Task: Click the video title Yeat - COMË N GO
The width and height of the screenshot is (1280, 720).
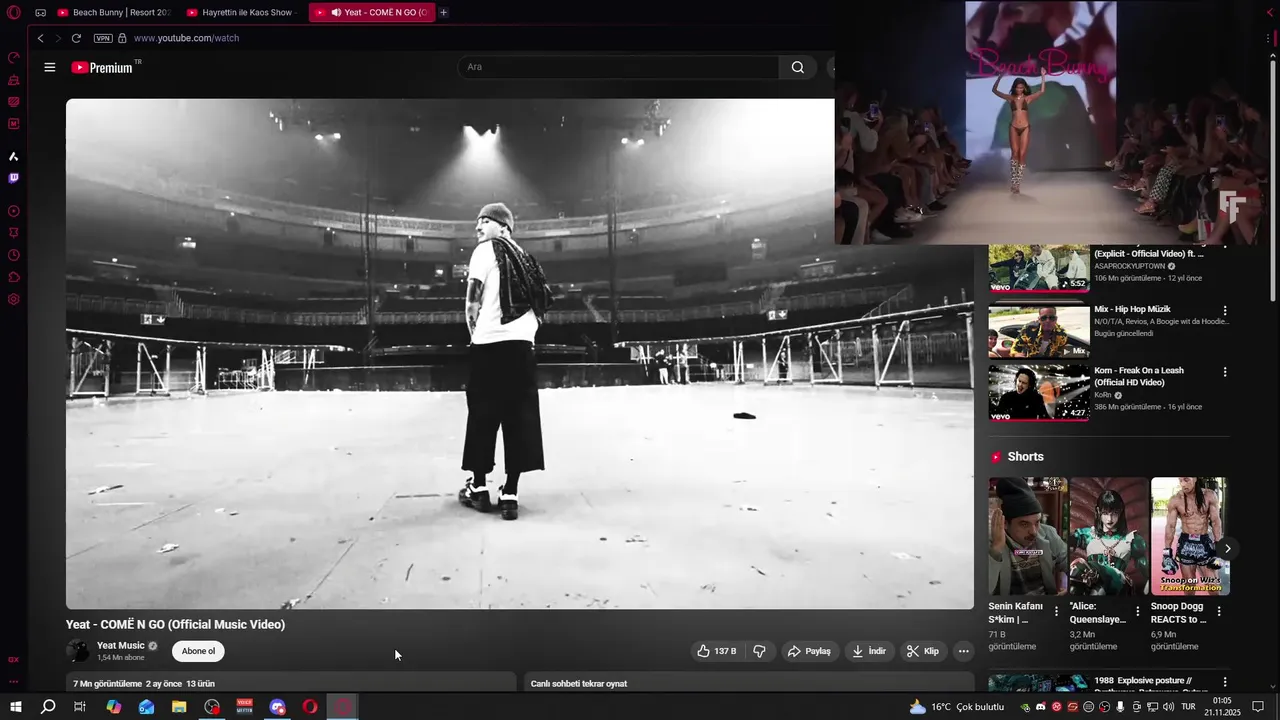Action: coord(175,624)
